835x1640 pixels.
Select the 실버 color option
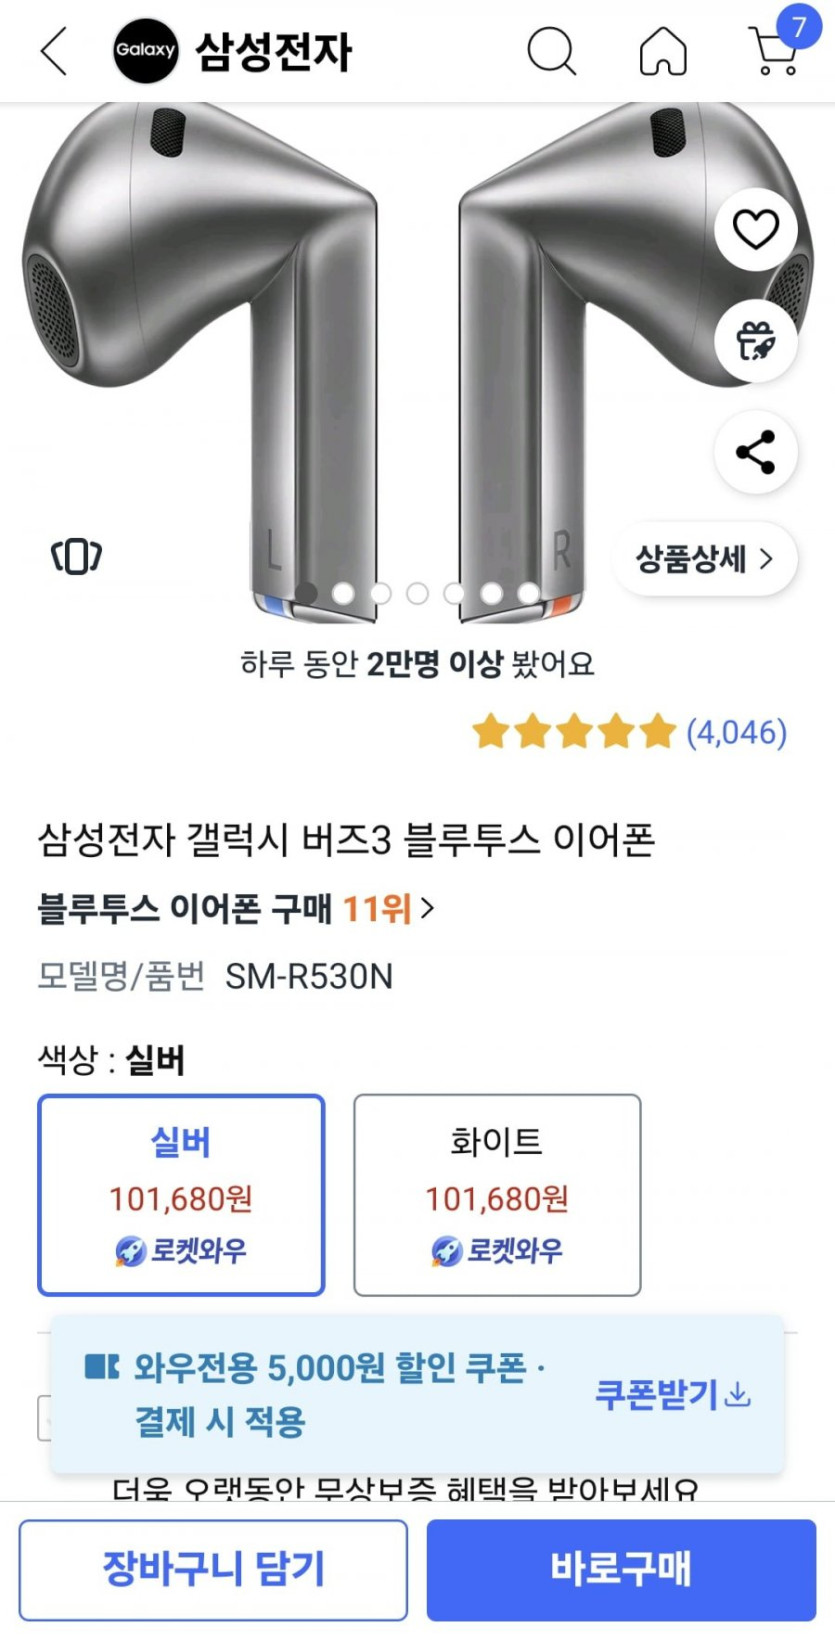point(181,1195)
